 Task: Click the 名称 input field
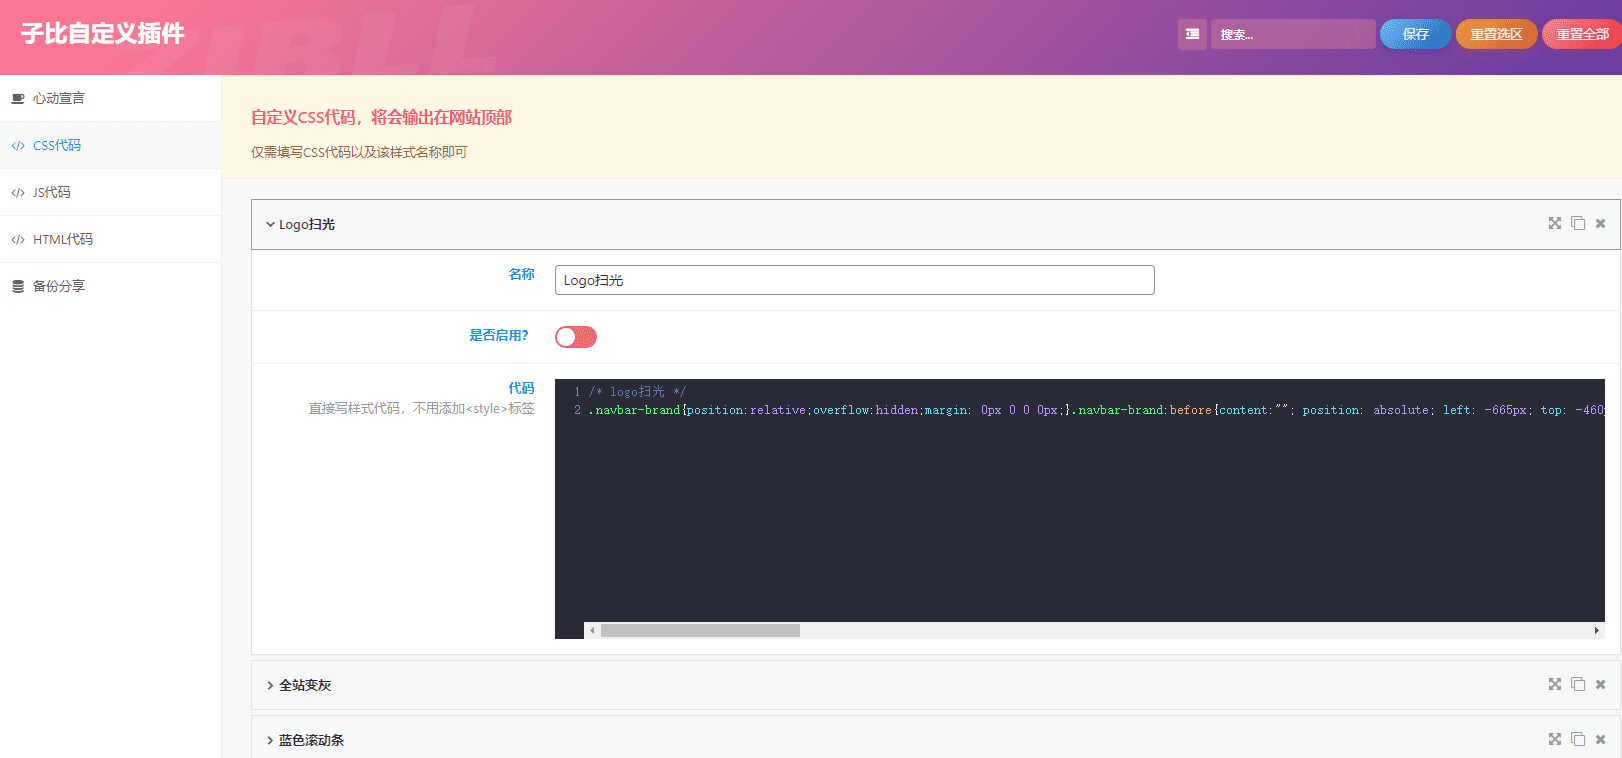855,280
